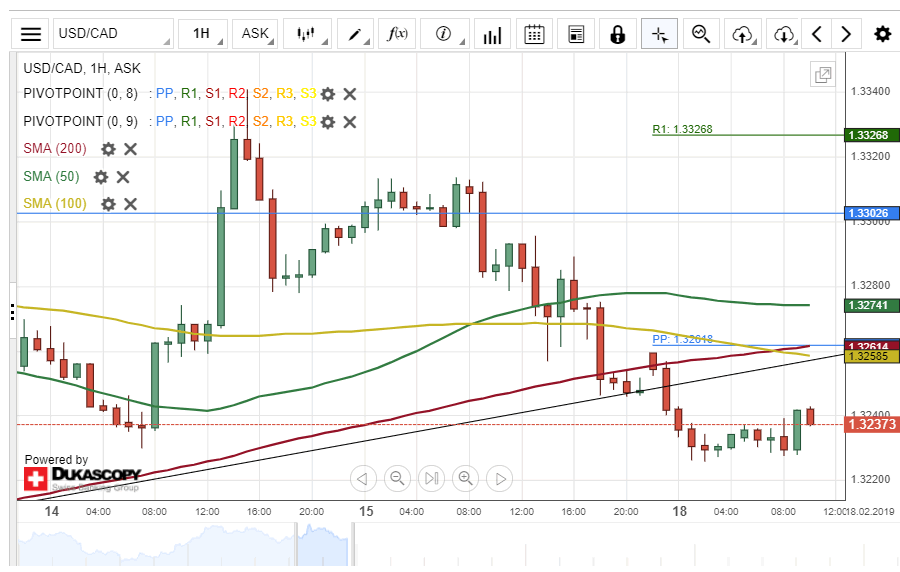
Task: Click the bar chart volume icon
Action: tap(492, 34)
